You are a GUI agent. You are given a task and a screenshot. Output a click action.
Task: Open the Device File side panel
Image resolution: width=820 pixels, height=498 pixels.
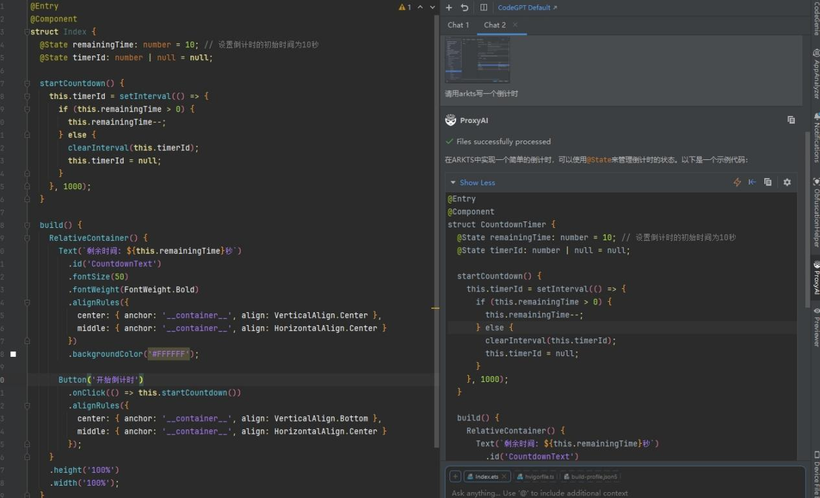(x=815, y=473)
